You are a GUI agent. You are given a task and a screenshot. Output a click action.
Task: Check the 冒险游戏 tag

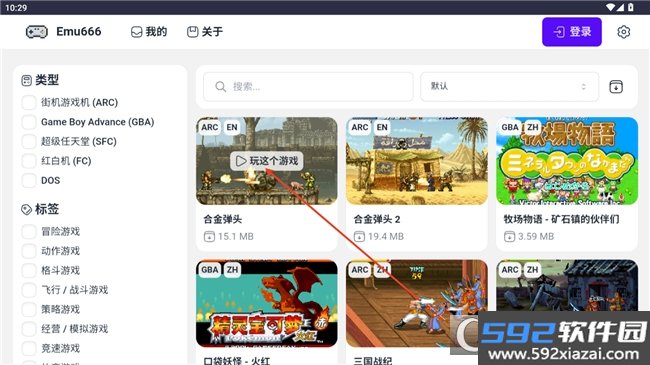(x=29, y=231)
